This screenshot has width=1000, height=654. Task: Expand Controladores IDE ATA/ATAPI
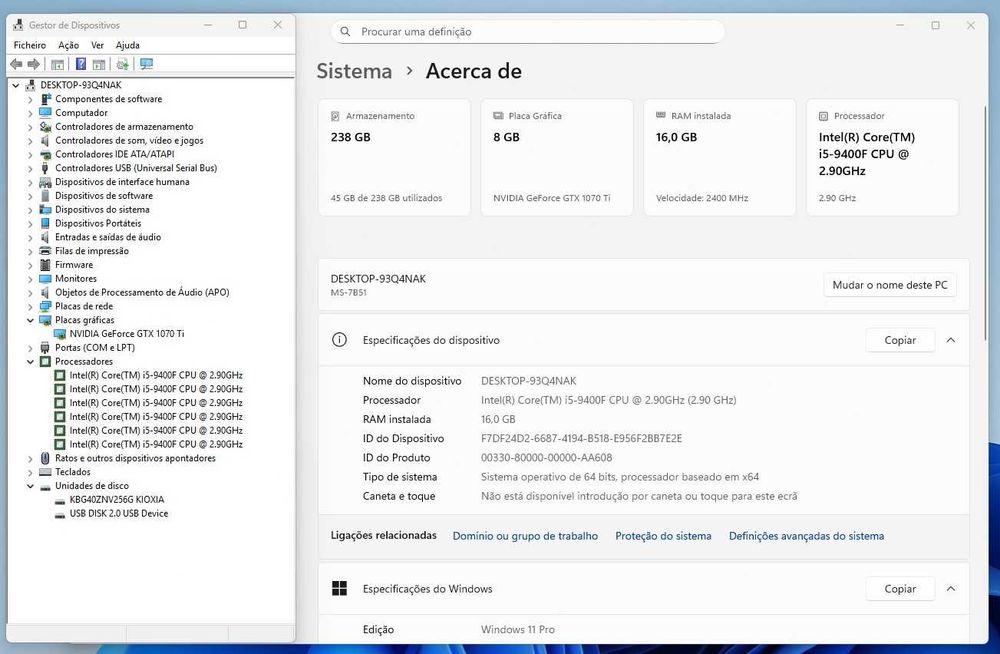(30, 154)
